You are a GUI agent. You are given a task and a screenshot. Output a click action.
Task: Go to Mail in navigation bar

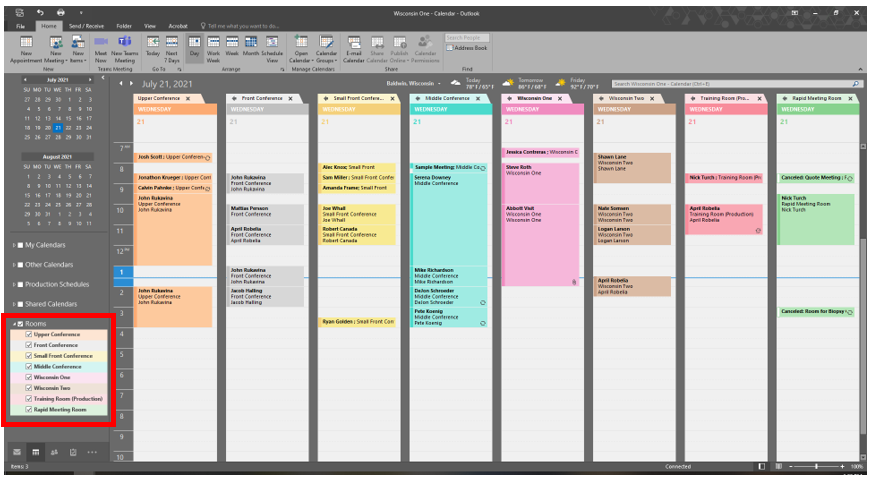[17, 452]
